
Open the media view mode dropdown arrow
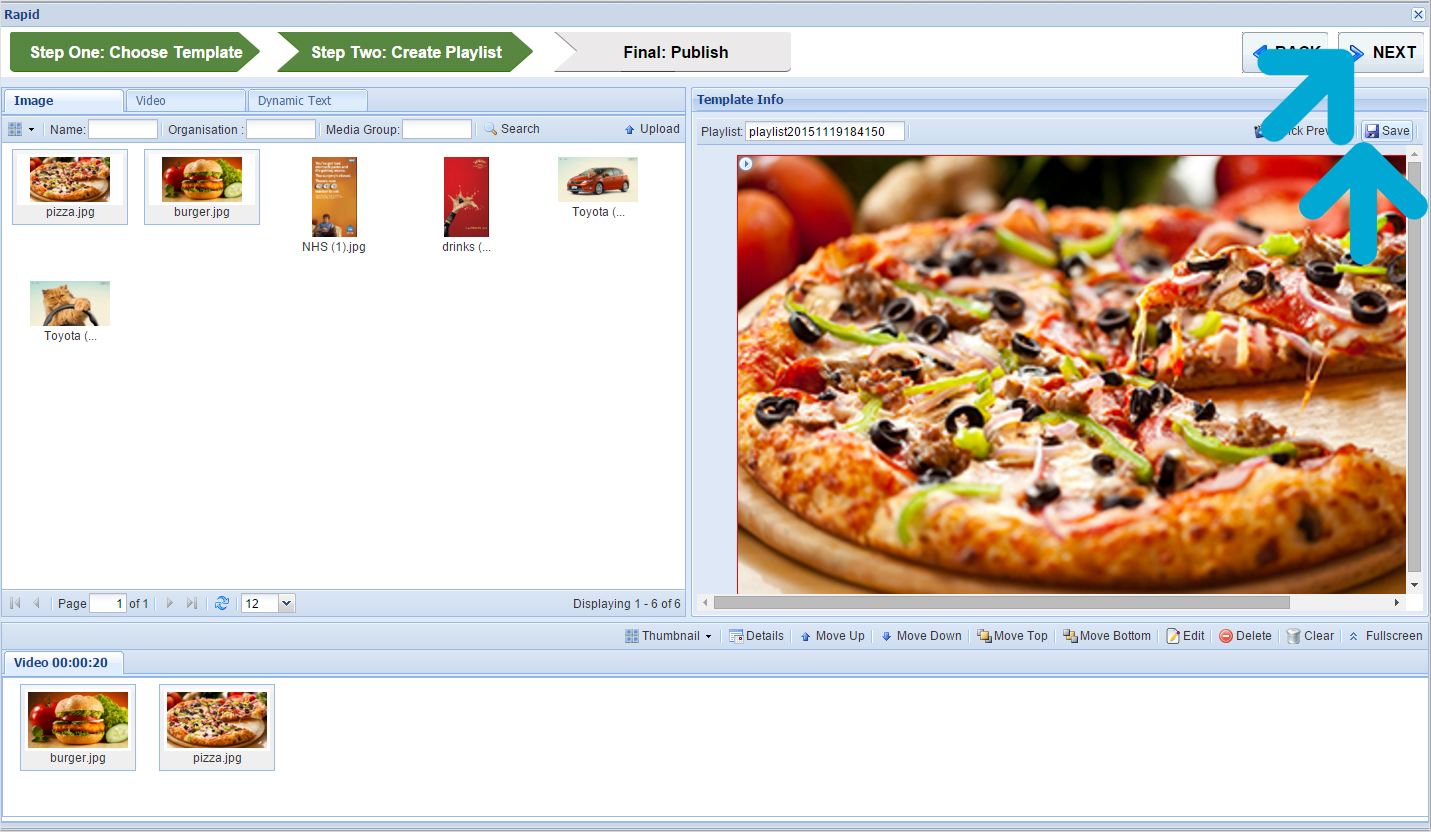coord(31,130)
